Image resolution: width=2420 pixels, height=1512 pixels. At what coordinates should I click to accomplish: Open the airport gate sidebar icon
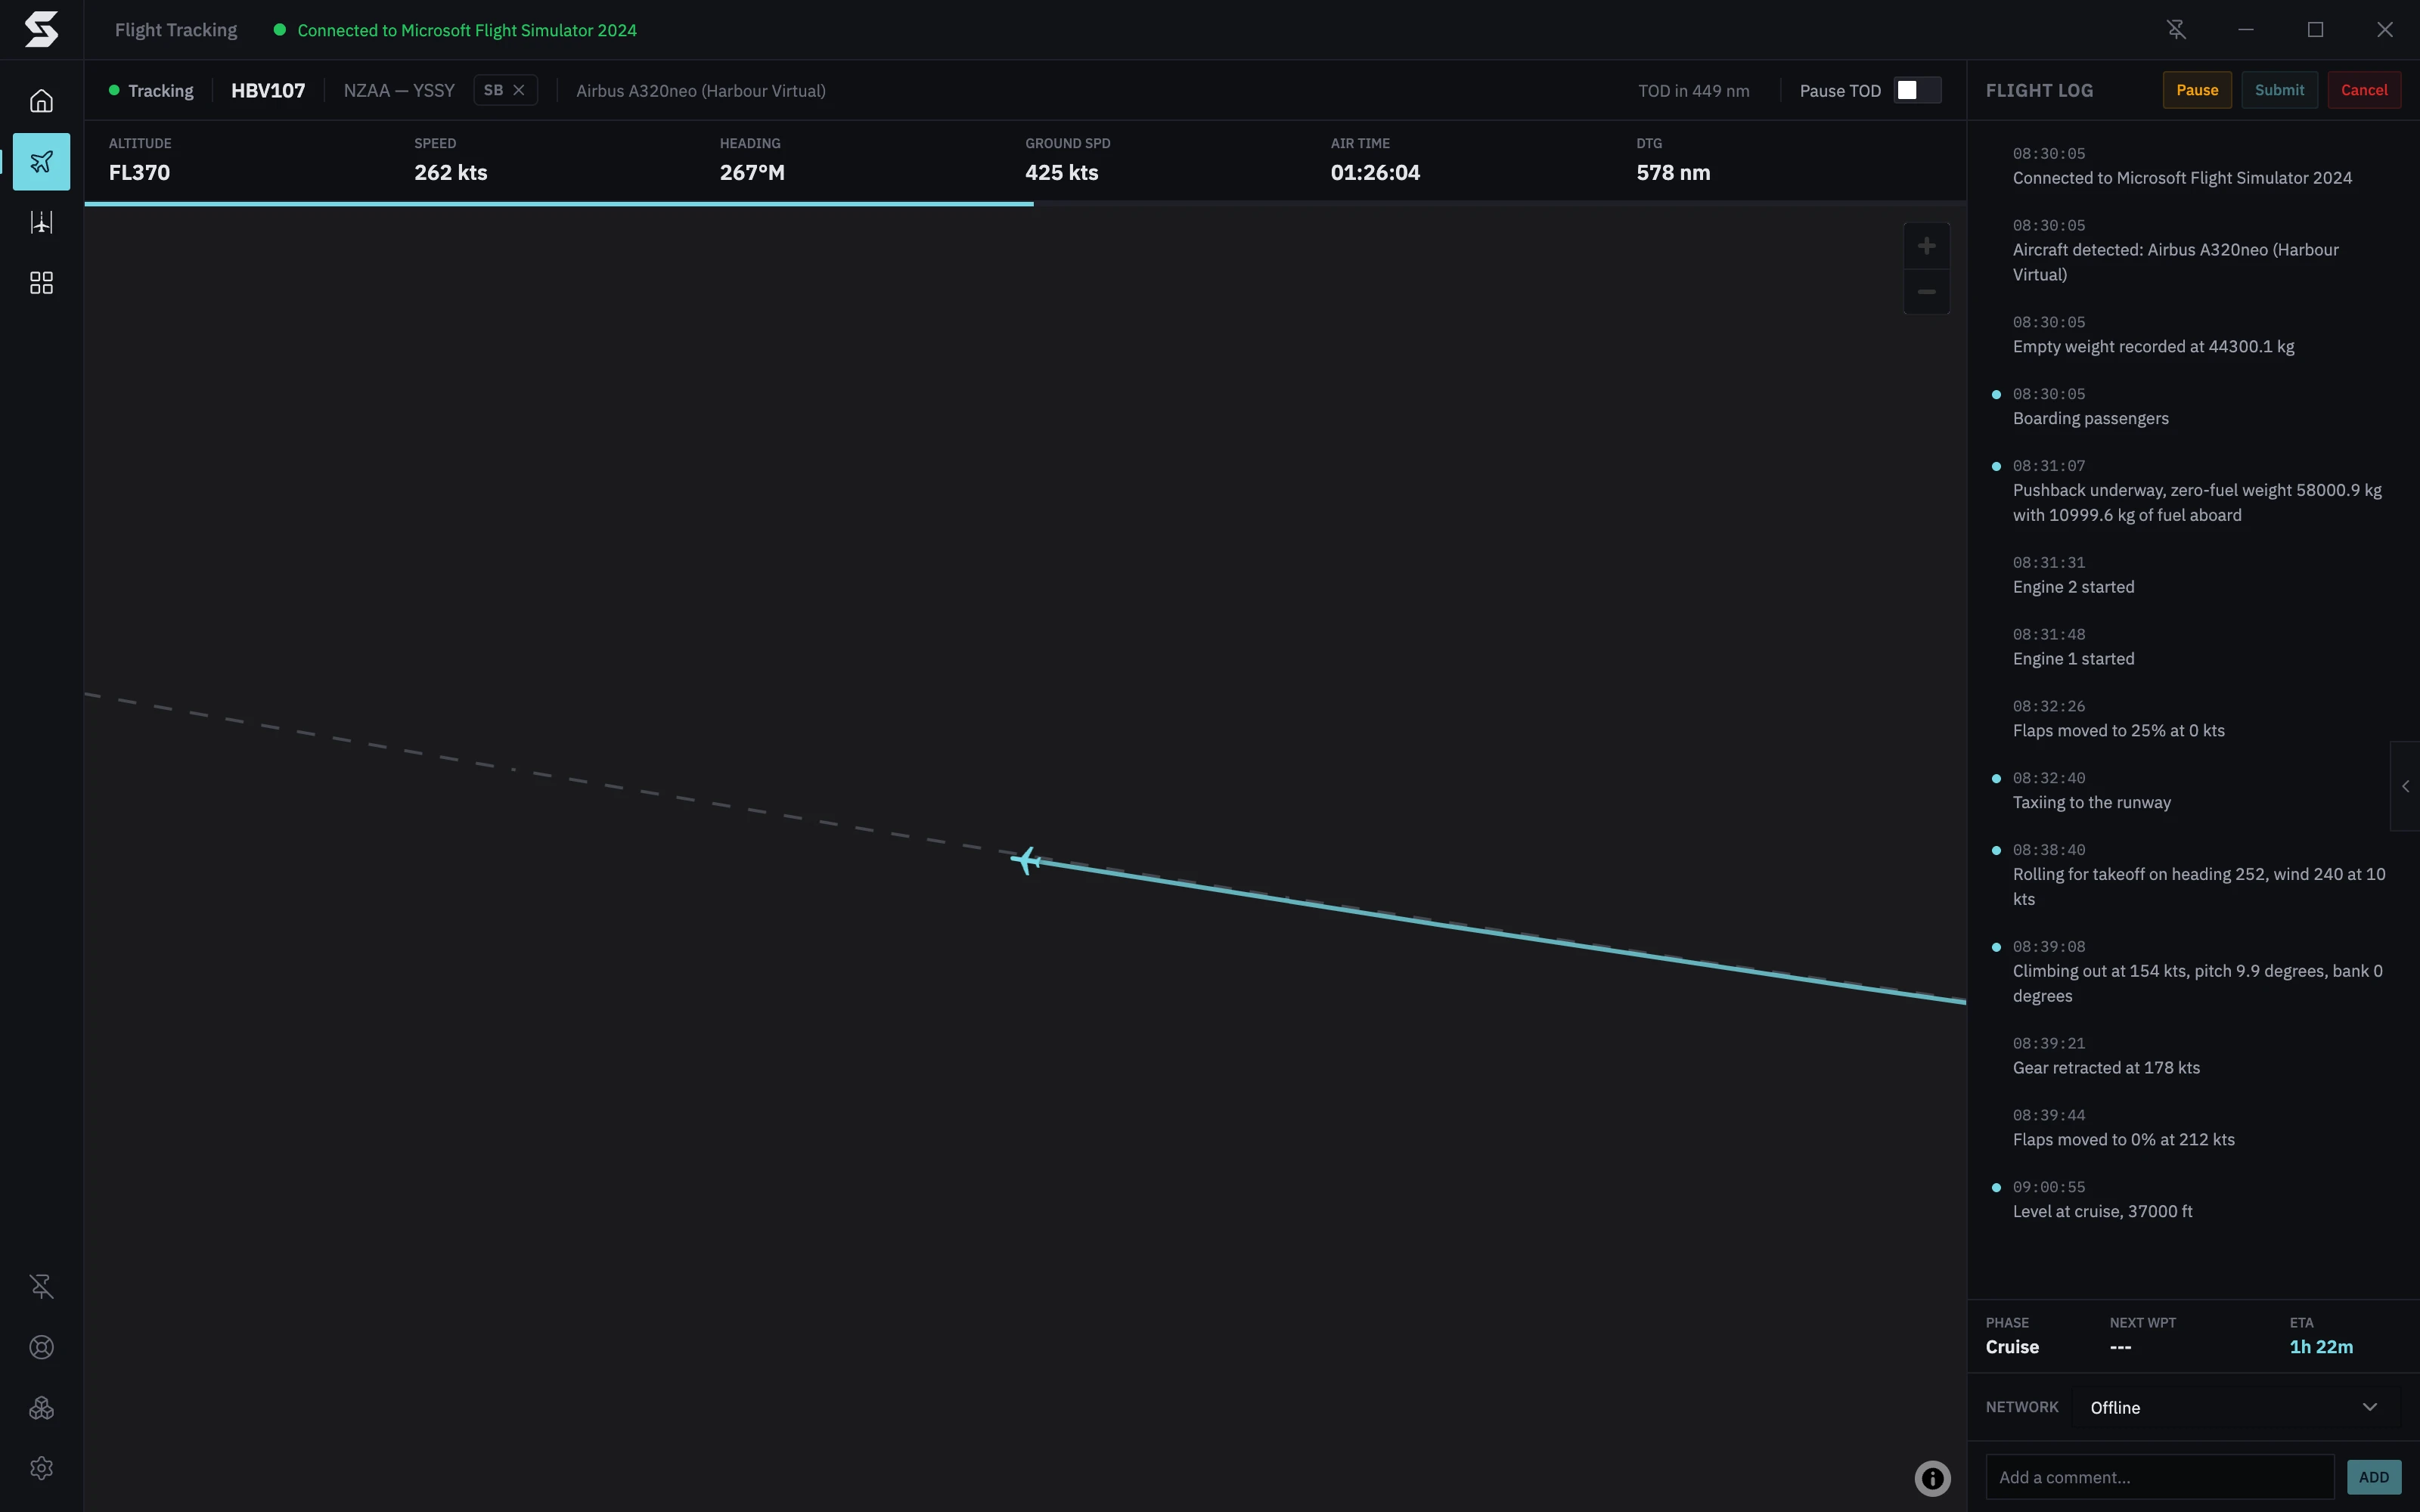[x=41, y=222]
